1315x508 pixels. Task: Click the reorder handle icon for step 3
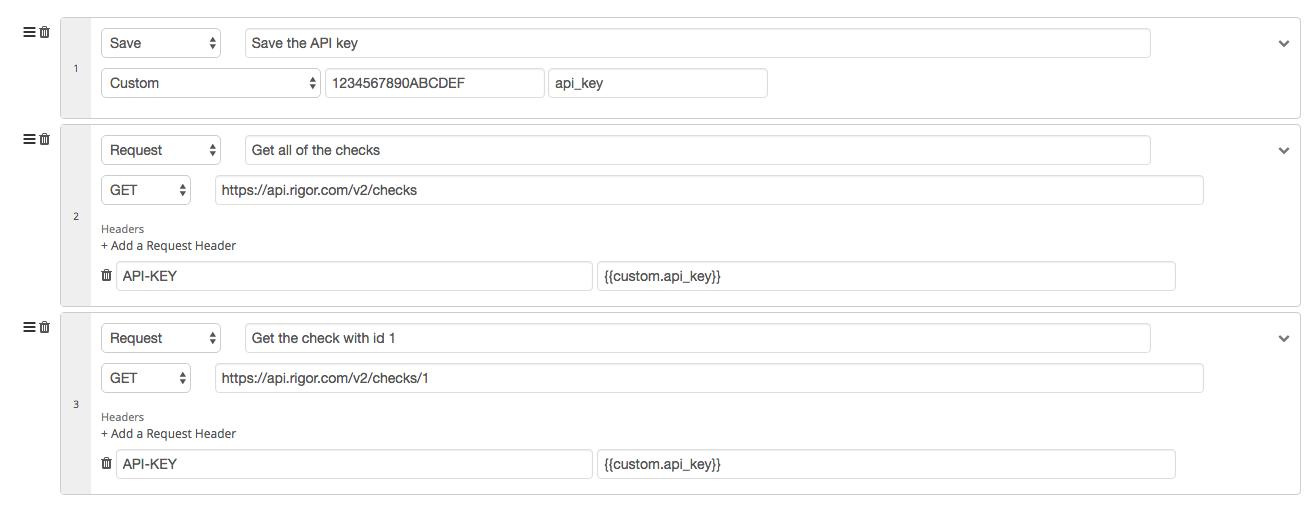click(29, 327)
